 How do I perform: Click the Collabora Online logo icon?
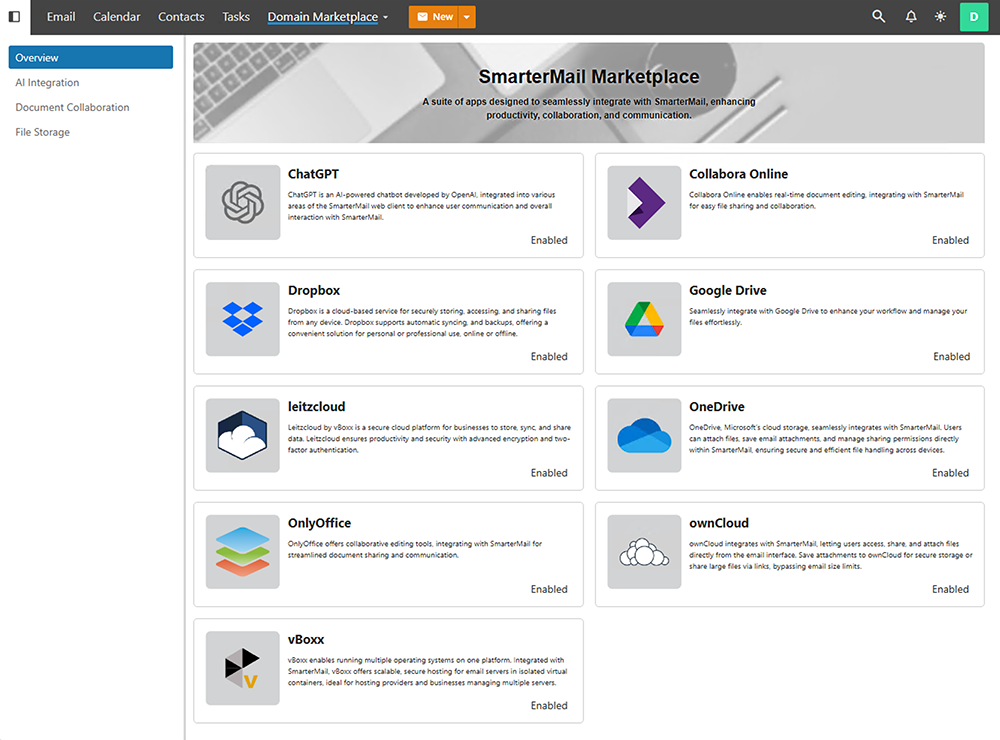pyautogui.click(x=644, y=202)
